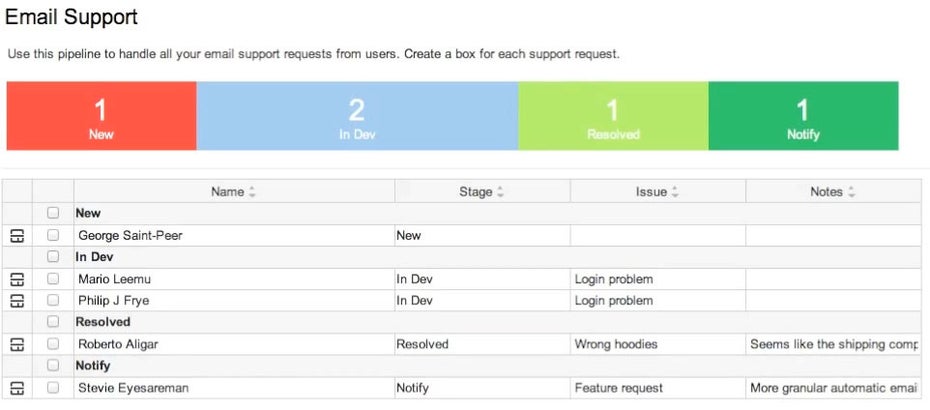Tick the Notify group checkbox

53,365
